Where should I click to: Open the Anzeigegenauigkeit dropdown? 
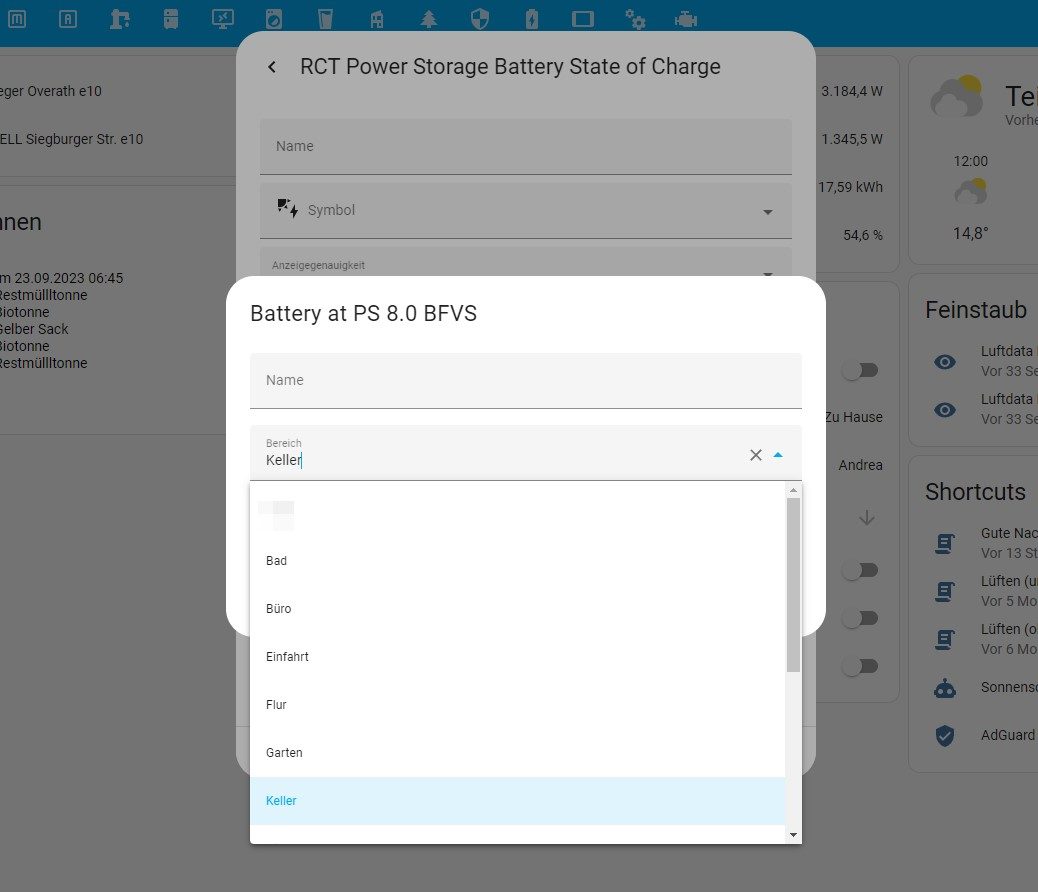767,273
